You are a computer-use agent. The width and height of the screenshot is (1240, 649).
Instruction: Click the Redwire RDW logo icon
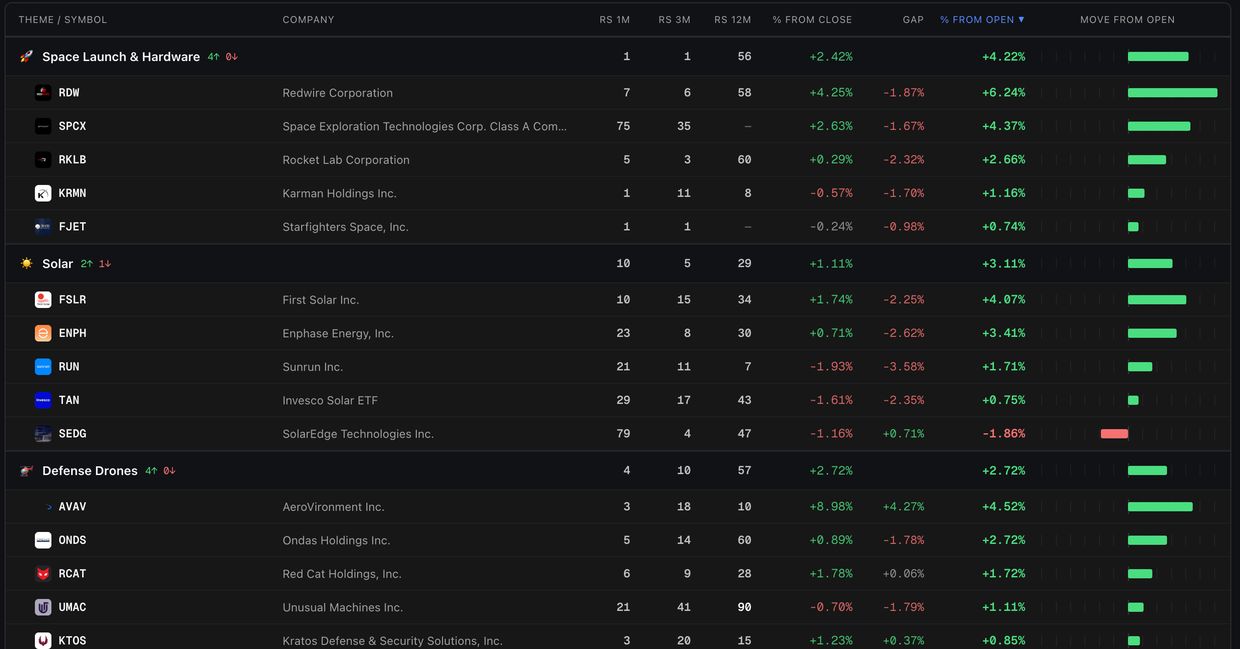pos(43,93)
